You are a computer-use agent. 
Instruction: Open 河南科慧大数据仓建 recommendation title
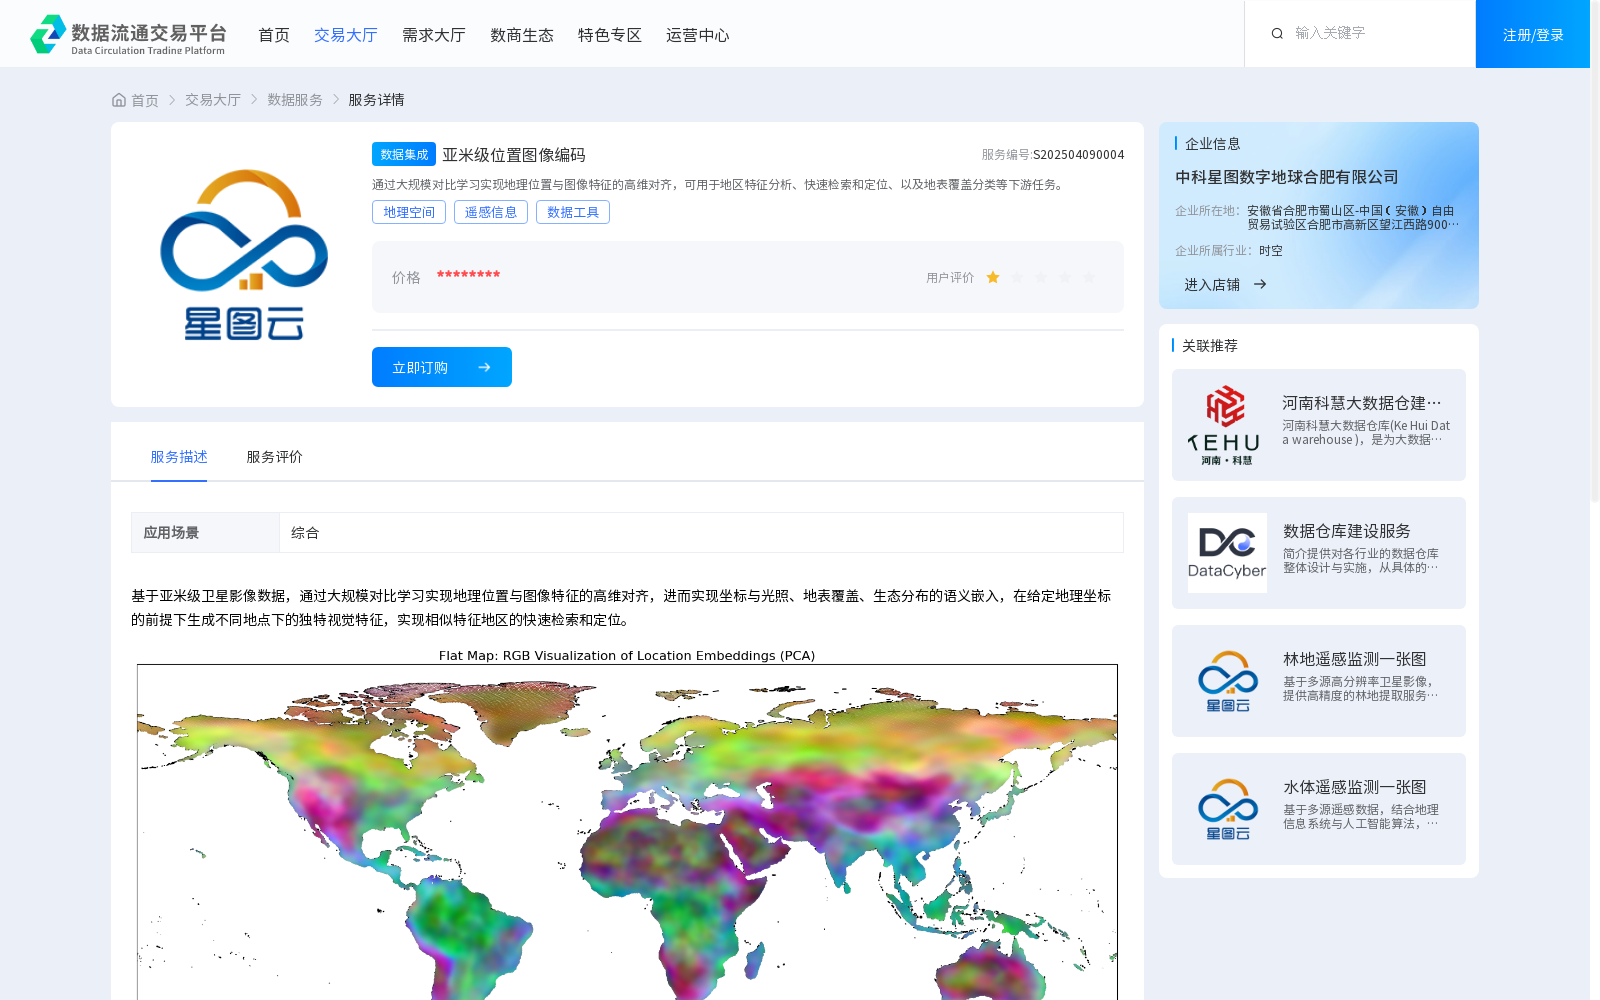[x=1362, y=403]
